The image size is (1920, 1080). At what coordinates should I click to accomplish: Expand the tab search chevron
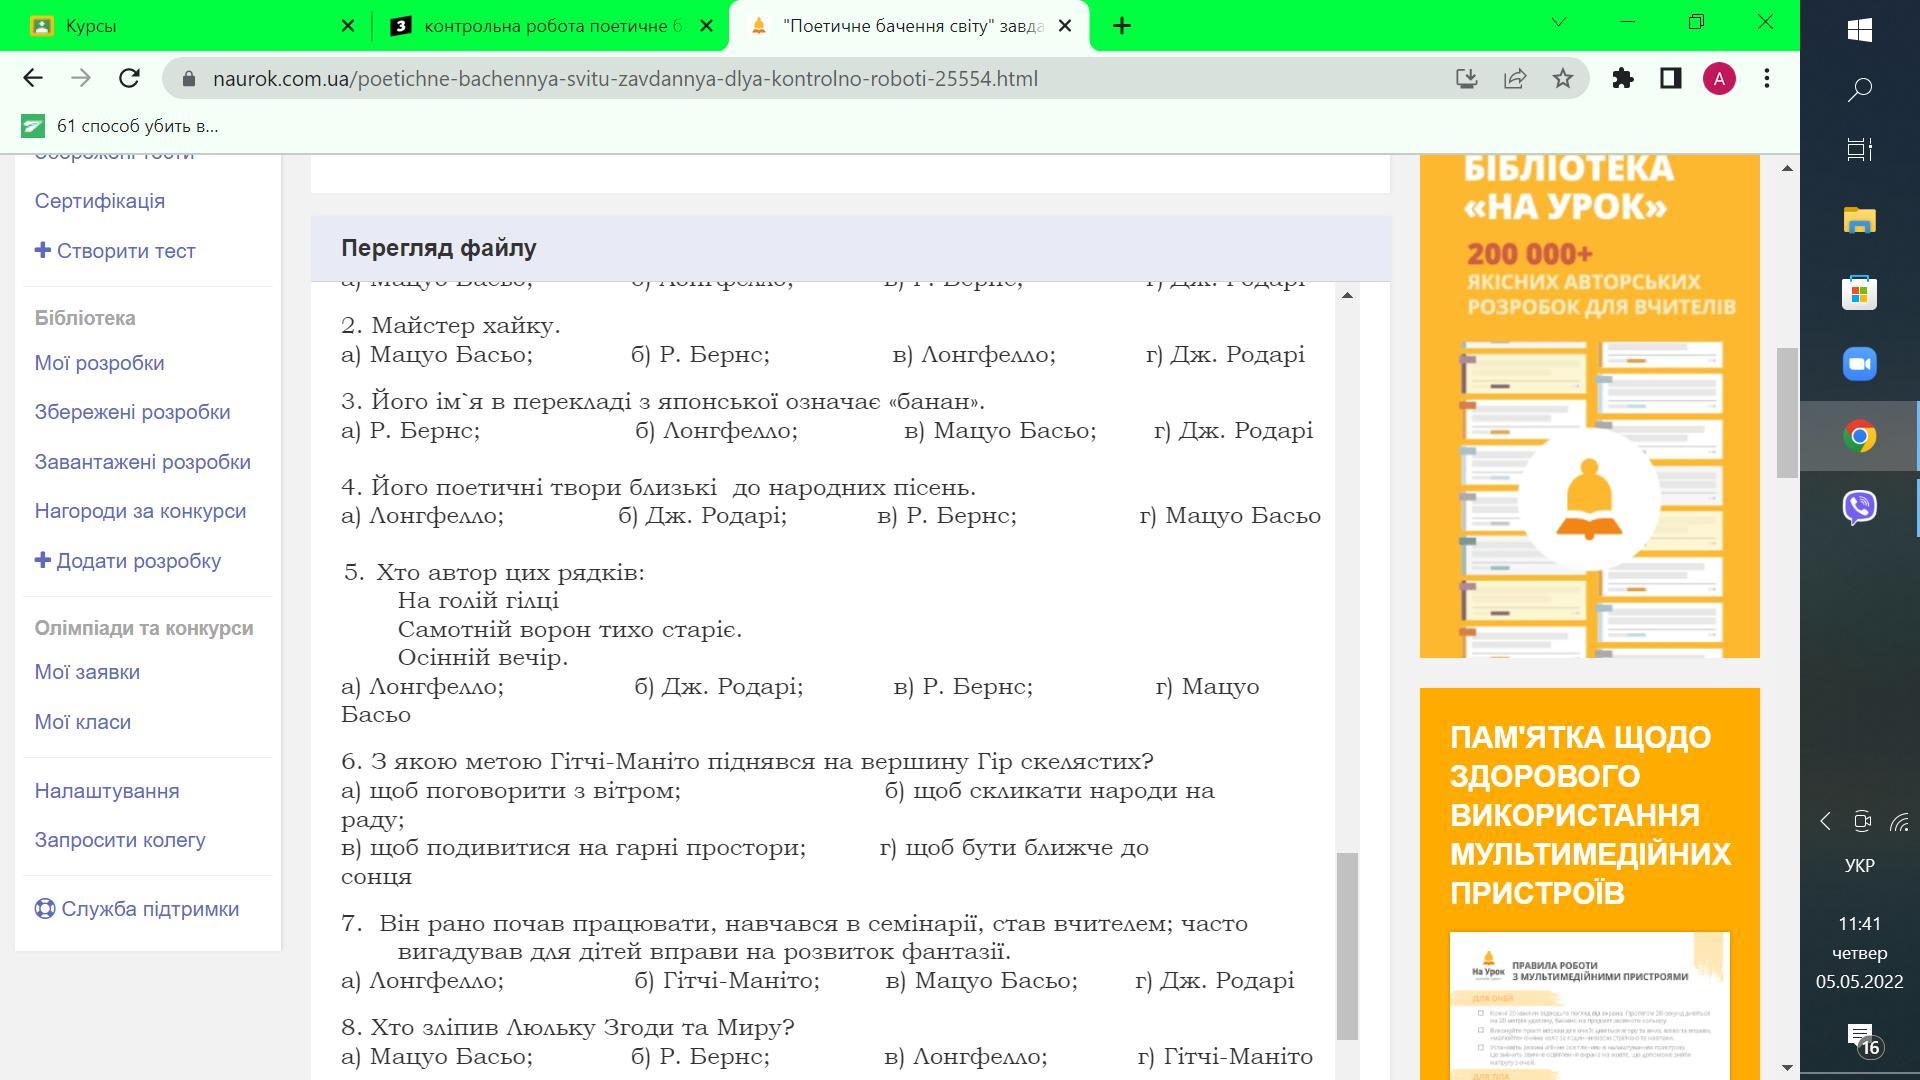pos(1558,22)
